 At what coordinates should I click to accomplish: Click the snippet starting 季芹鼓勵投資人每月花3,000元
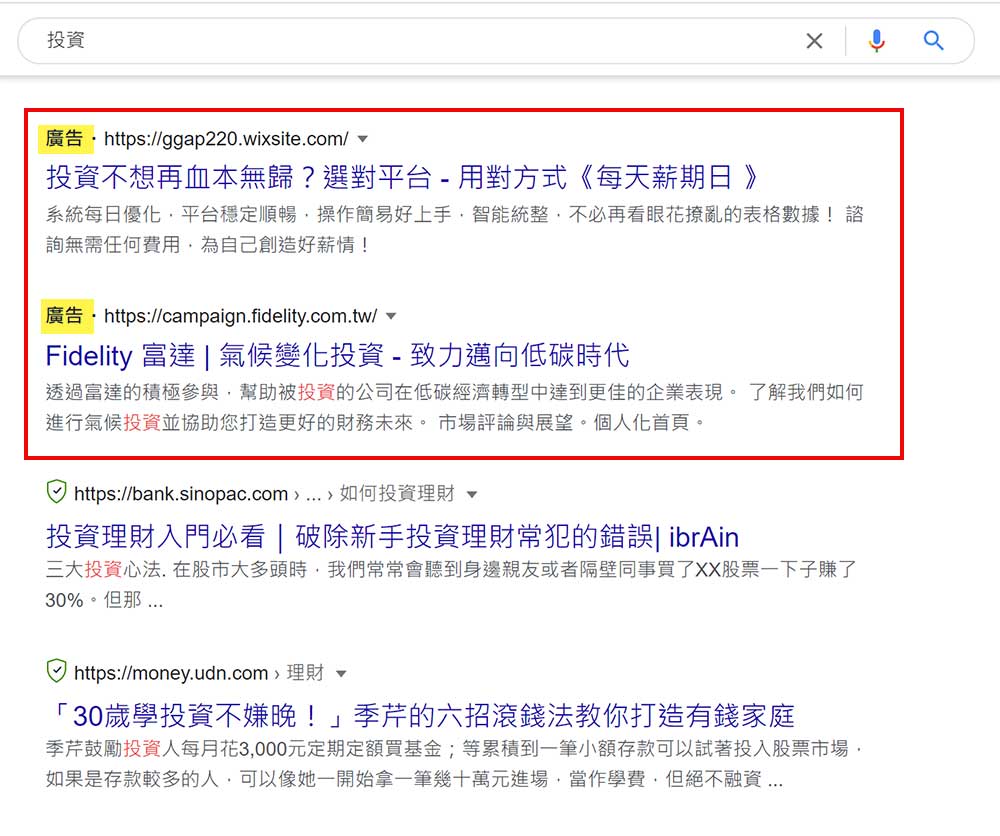point(454,763)
